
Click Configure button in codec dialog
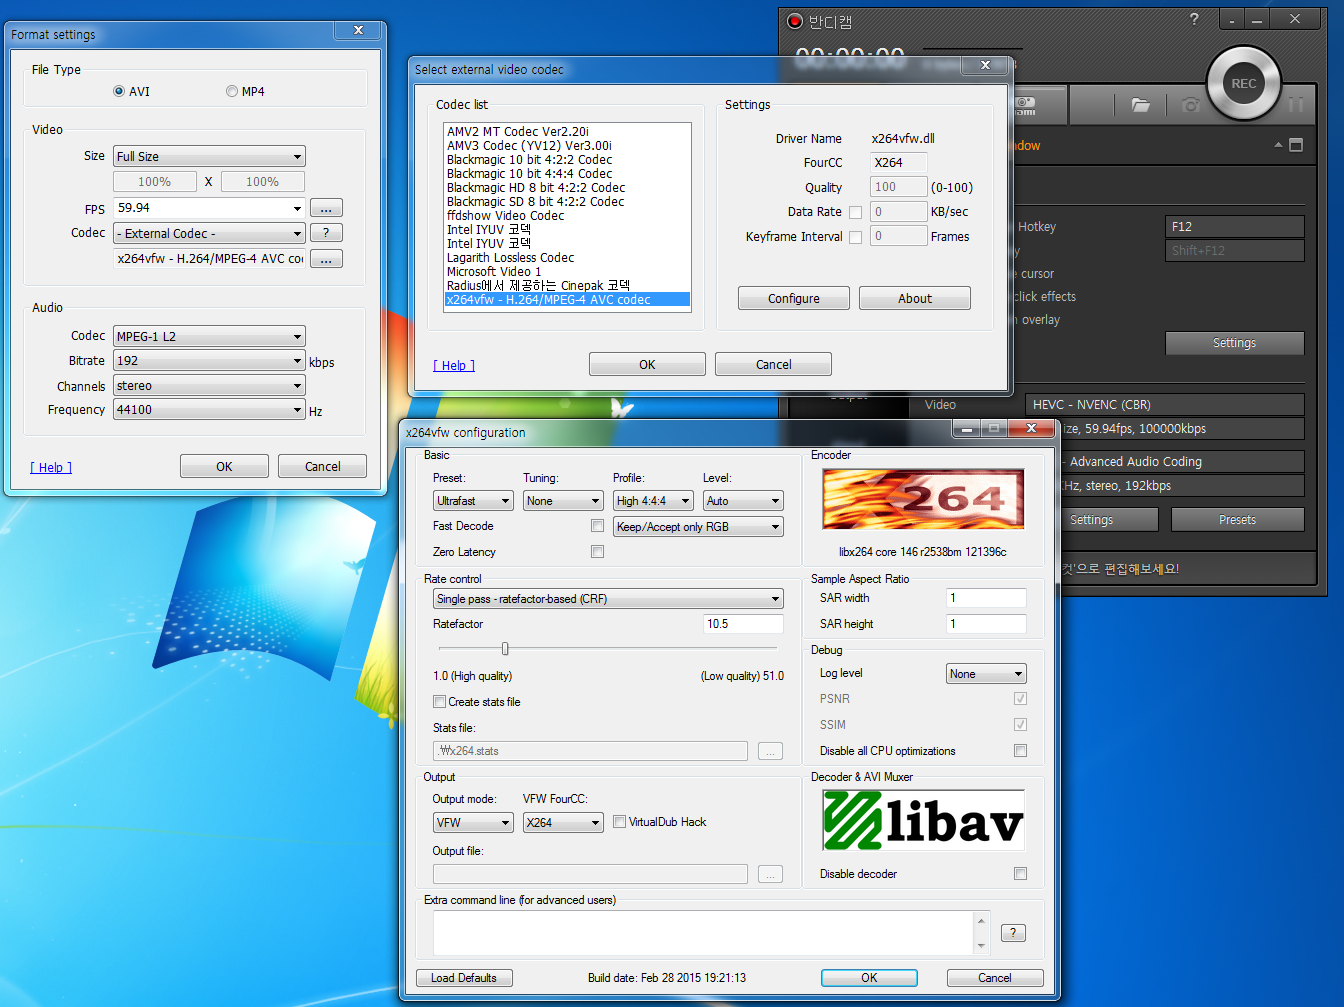[794, 298]
